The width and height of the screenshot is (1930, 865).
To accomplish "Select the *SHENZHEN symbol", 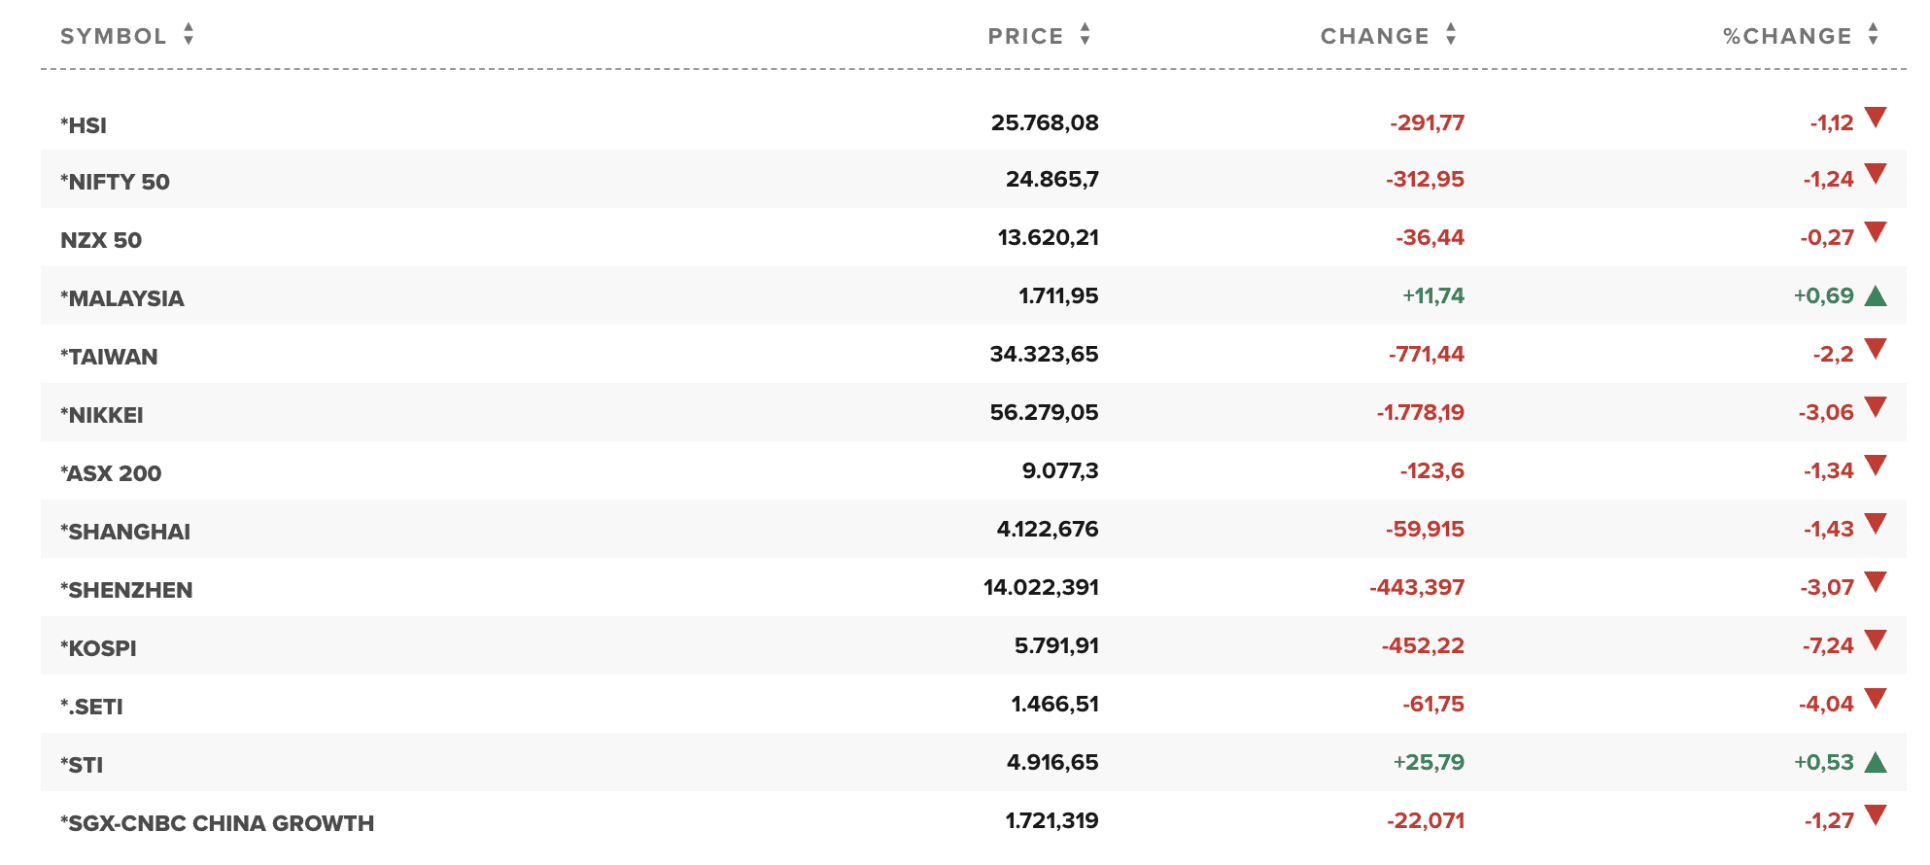I will point(126,590).
